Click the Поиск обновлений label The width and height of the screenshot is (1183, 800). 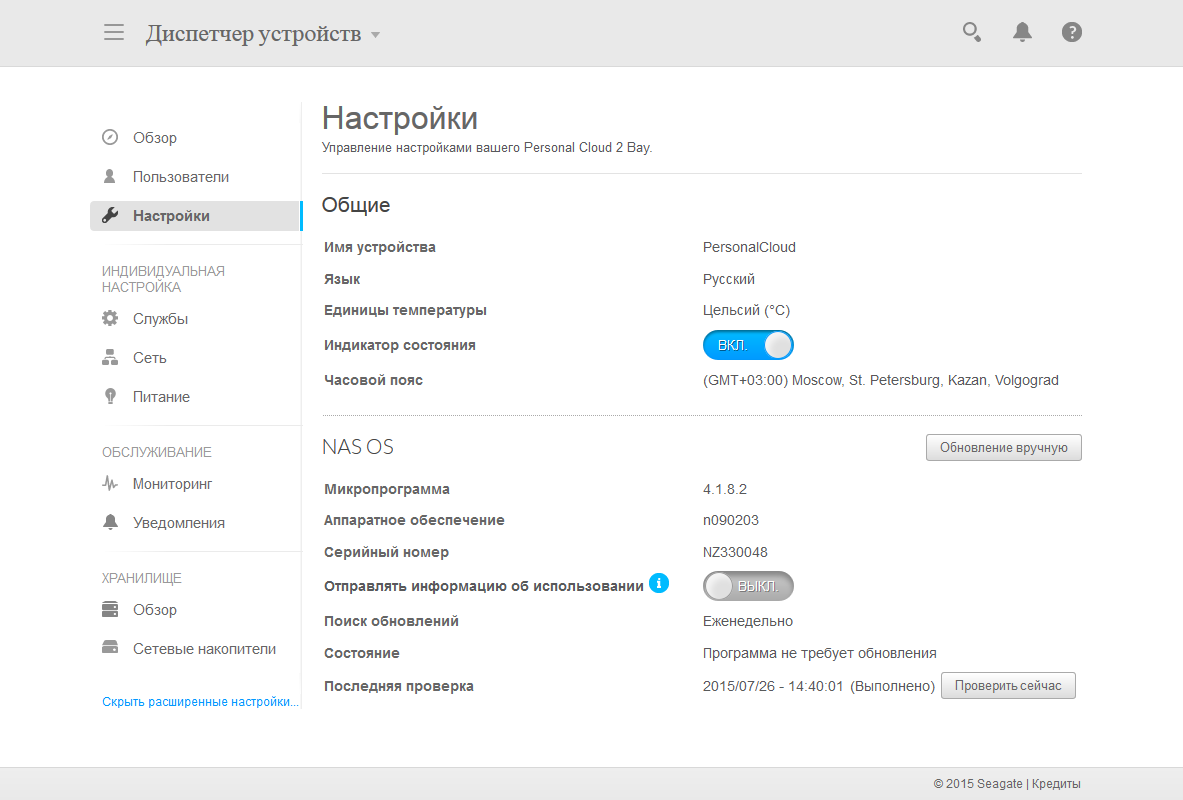click(391, 621)
